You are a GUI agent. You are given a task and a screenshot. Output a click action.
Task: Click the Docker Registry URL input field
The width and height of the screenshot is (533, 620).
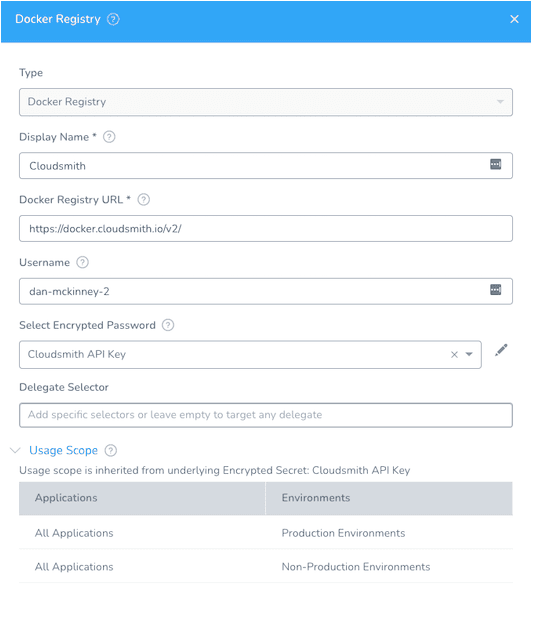(x=266, y=229)
